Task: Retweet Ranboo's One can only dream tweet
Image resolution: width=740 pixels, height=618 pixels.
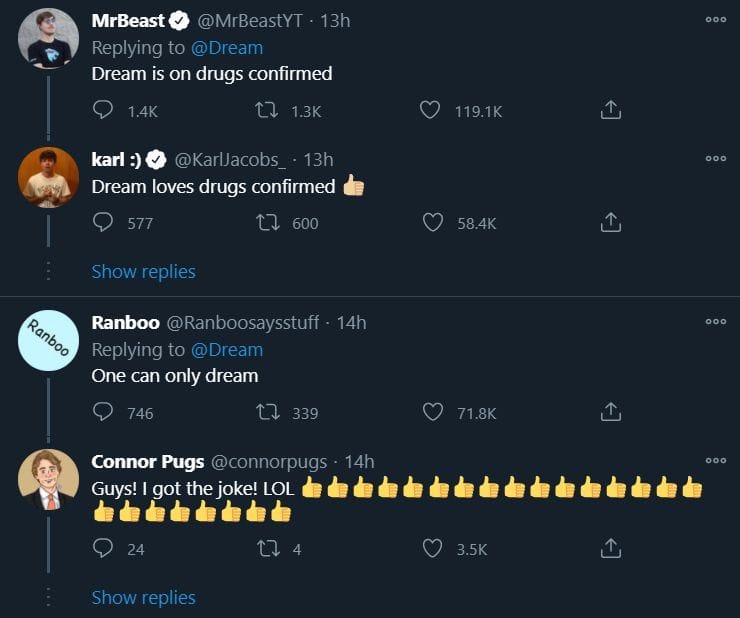Action: tap(268, 412)
